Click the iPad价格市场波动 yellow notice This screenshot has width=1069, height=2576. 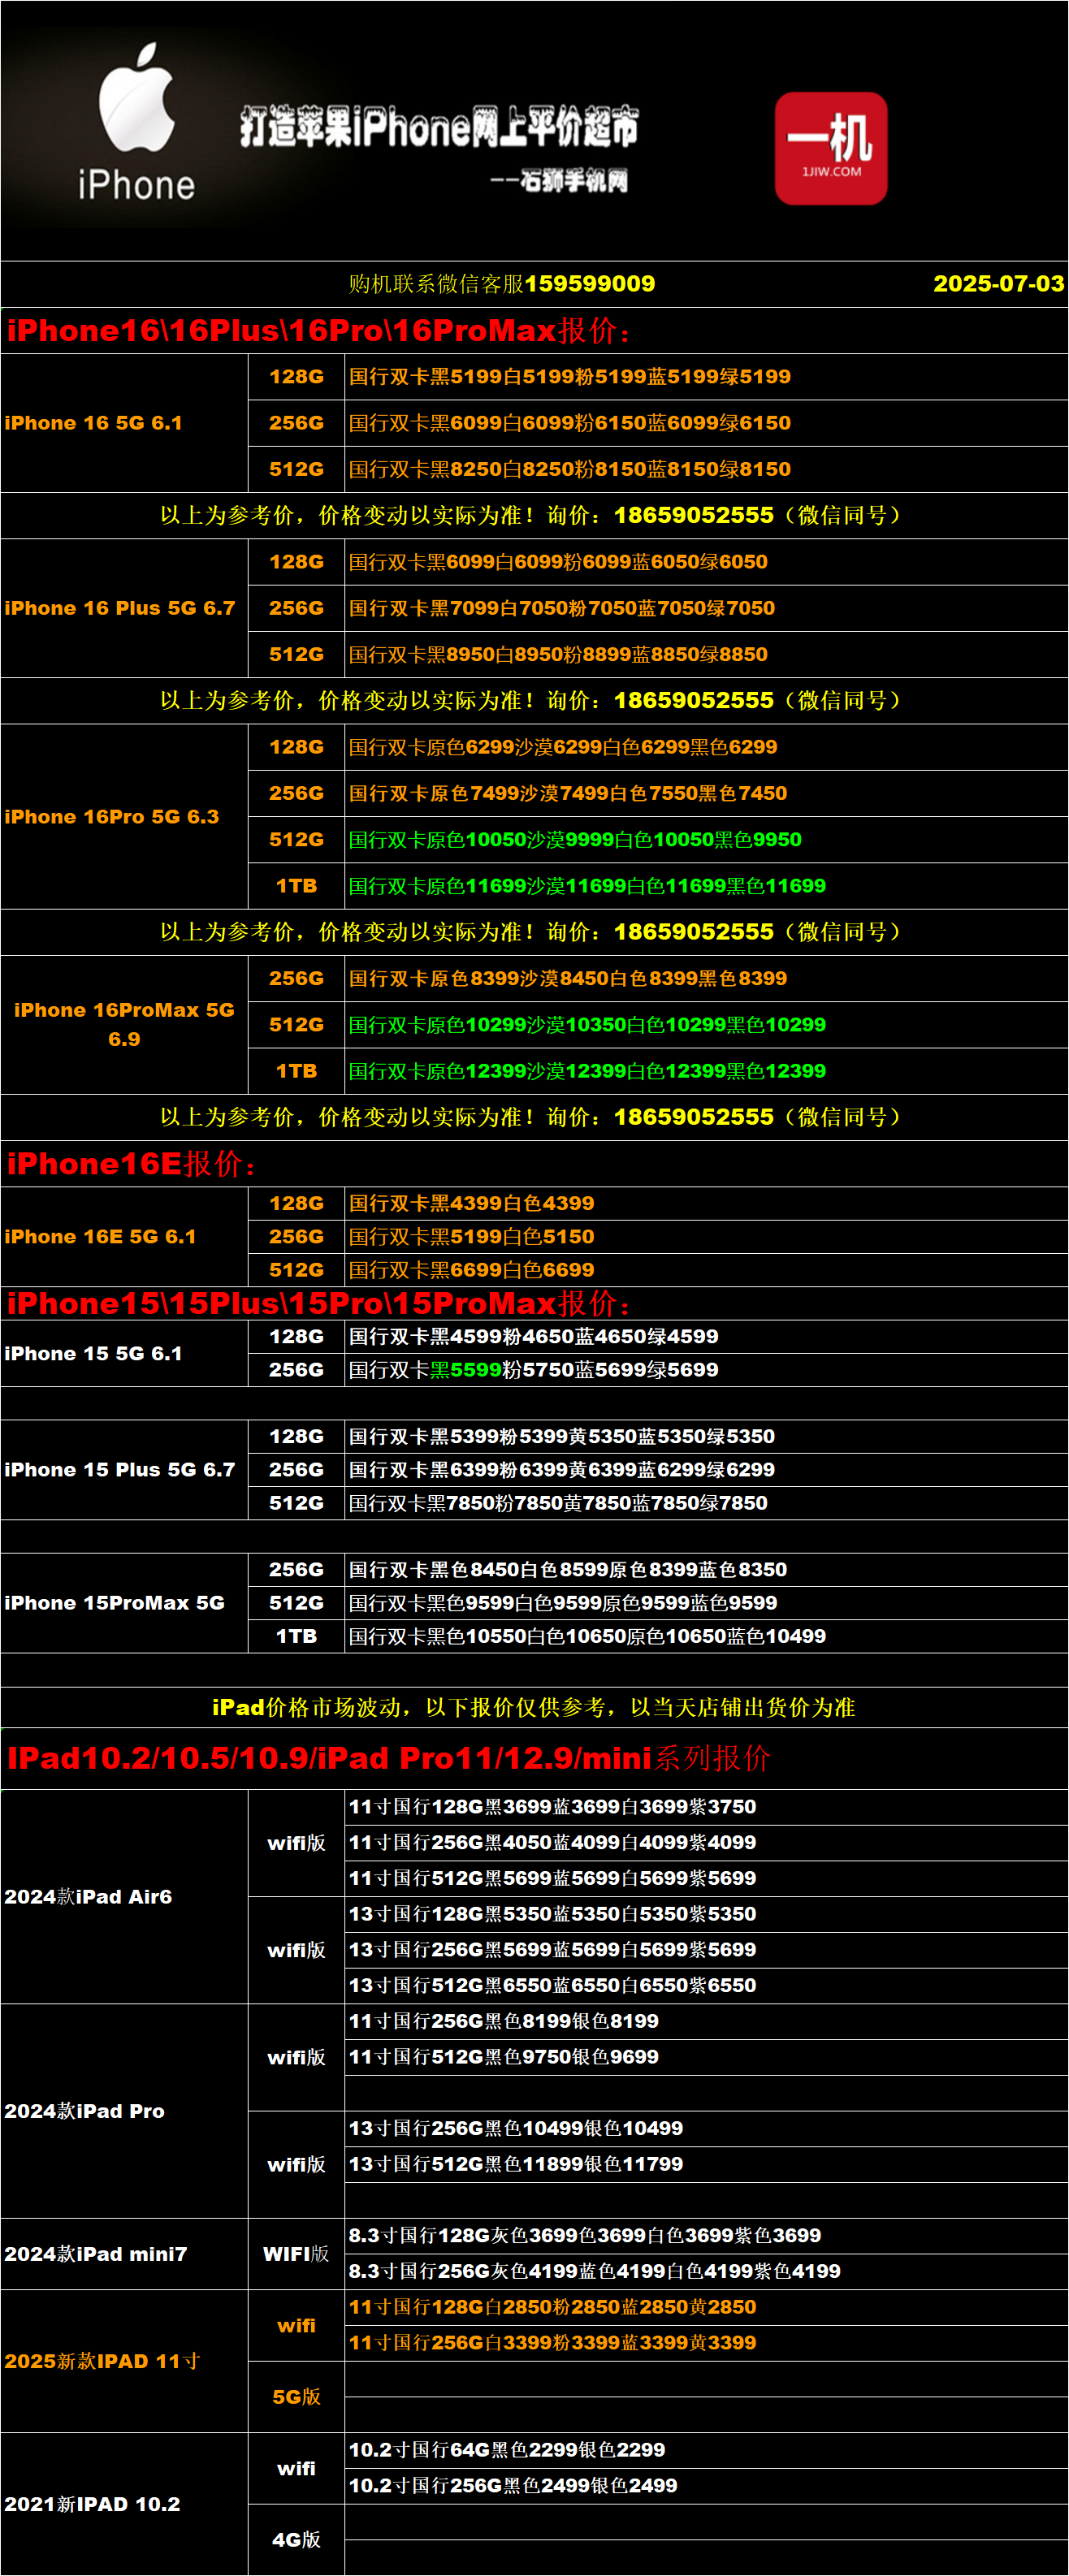click(x=534, y=1707)
